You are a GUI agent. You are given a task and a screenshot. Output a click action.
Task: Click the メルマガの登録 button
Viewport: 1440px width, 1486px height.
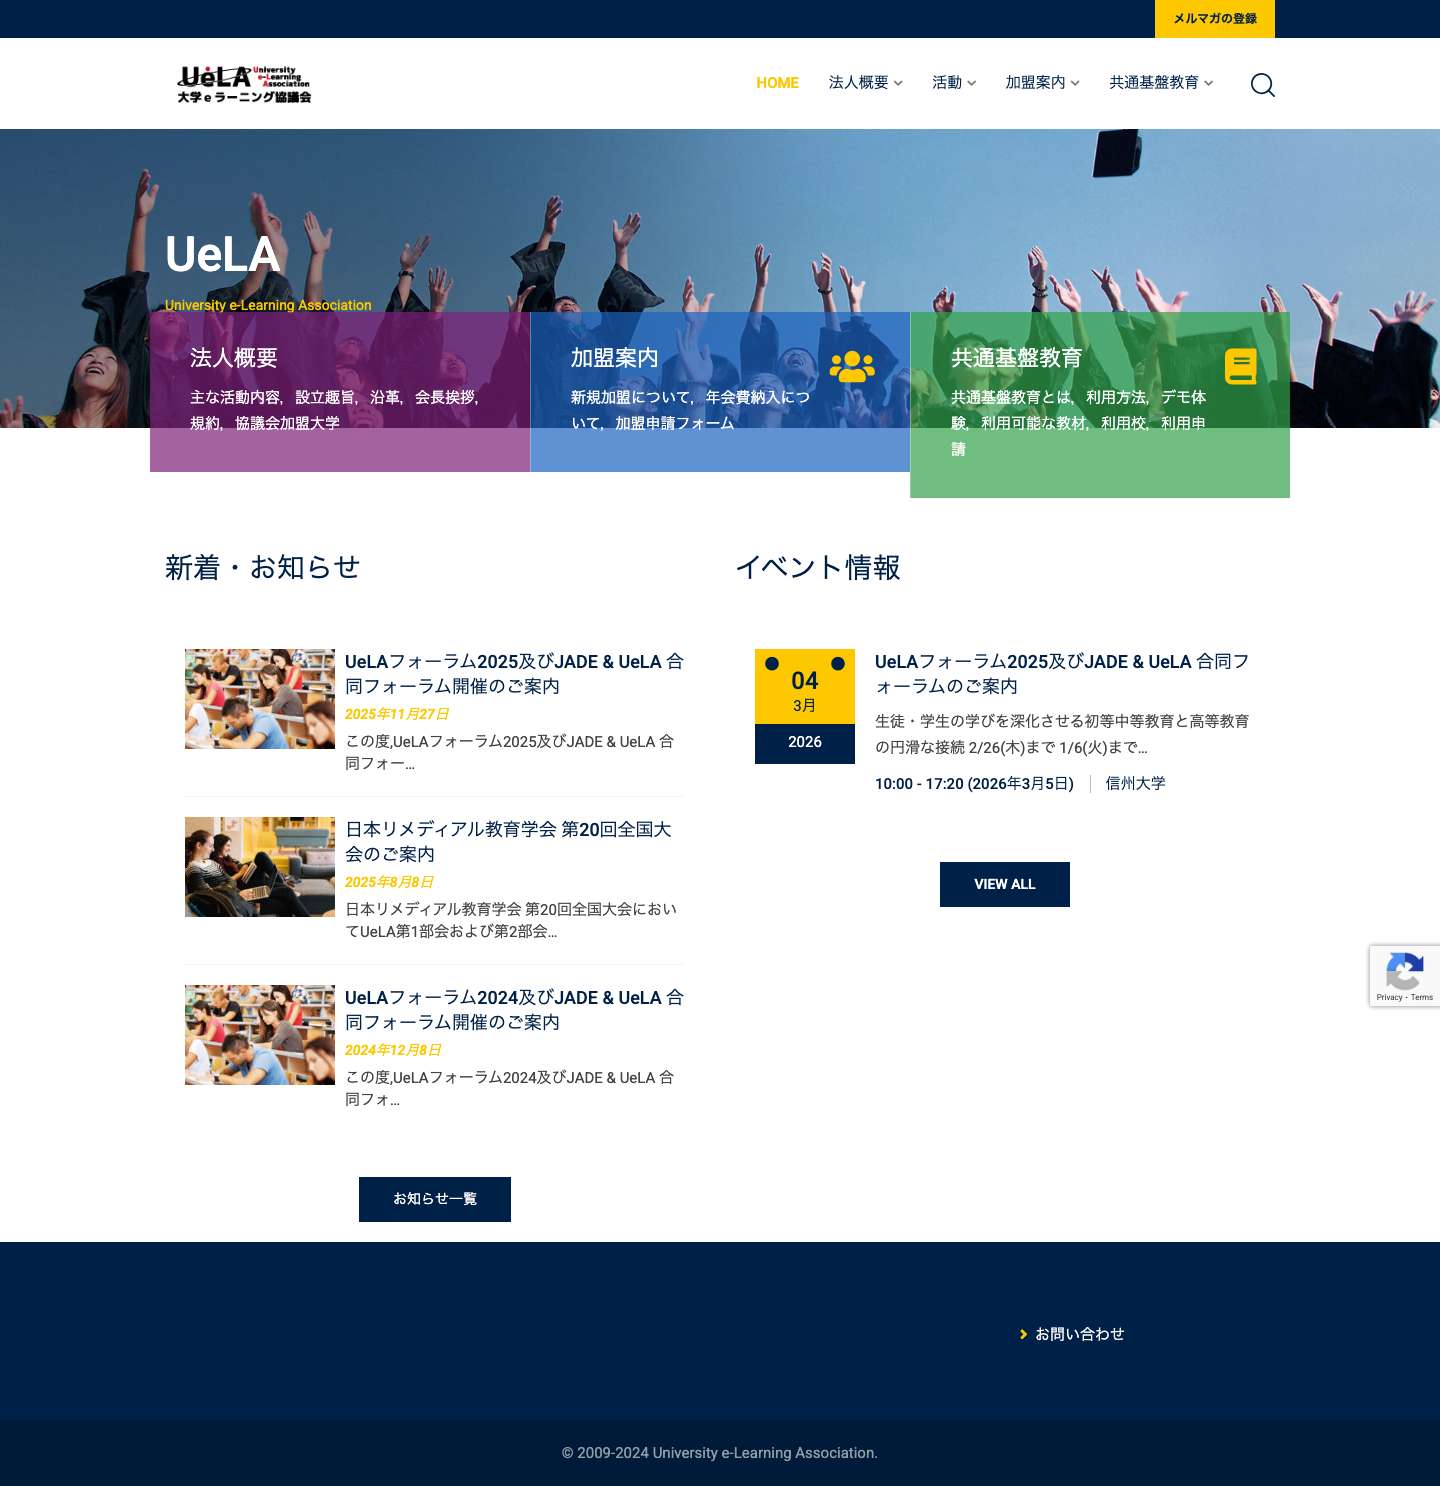pos(1214,18)
